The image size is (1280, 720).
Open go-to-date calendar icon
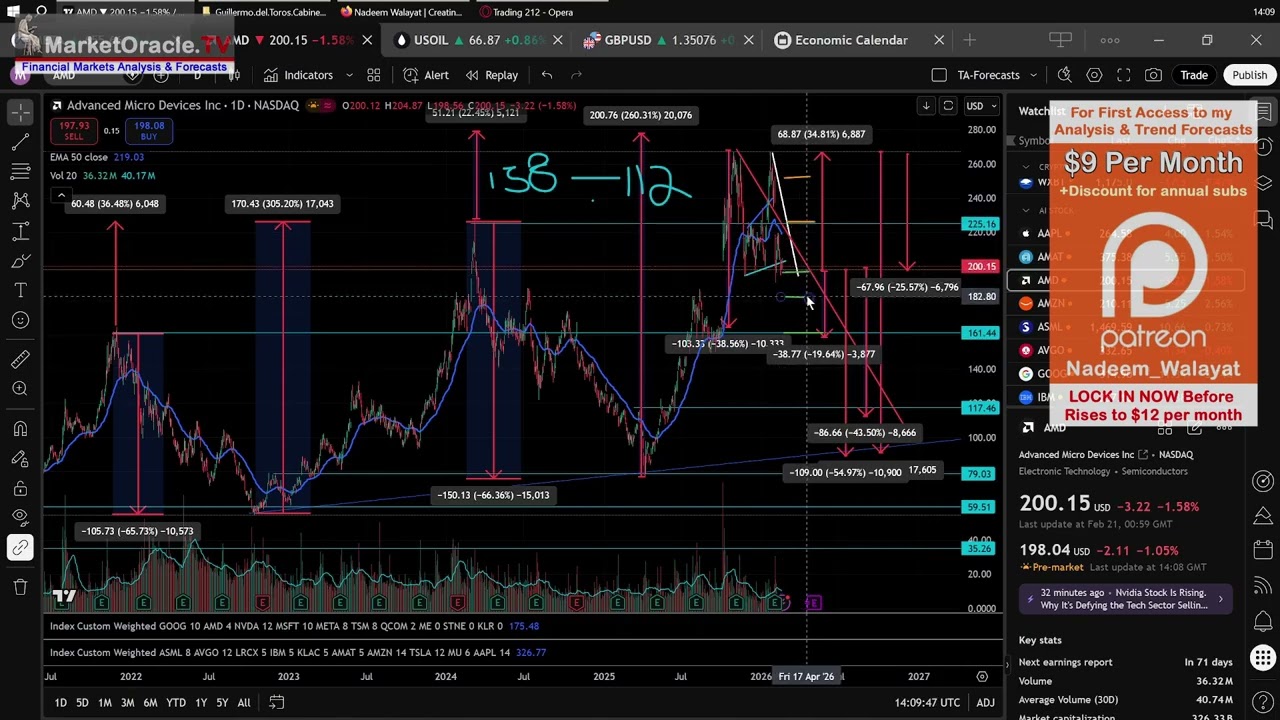click(x=276, y=703)
